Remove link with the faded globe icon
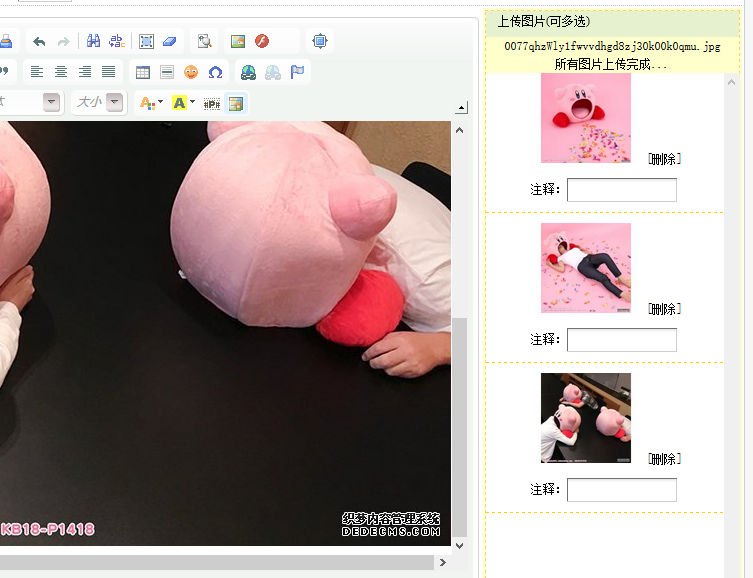 tap(273, 72)
